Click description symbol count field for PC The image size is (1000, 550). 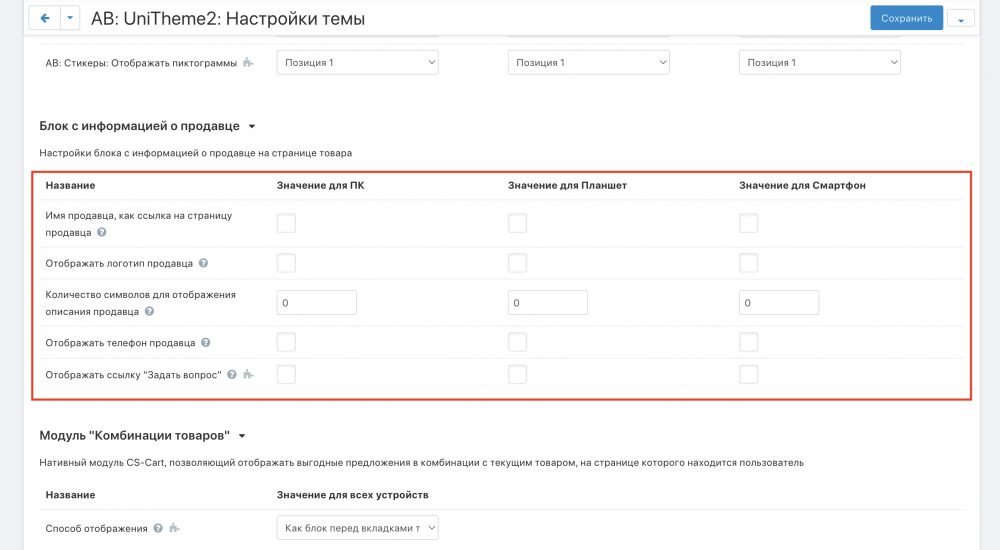pos(316,303)
